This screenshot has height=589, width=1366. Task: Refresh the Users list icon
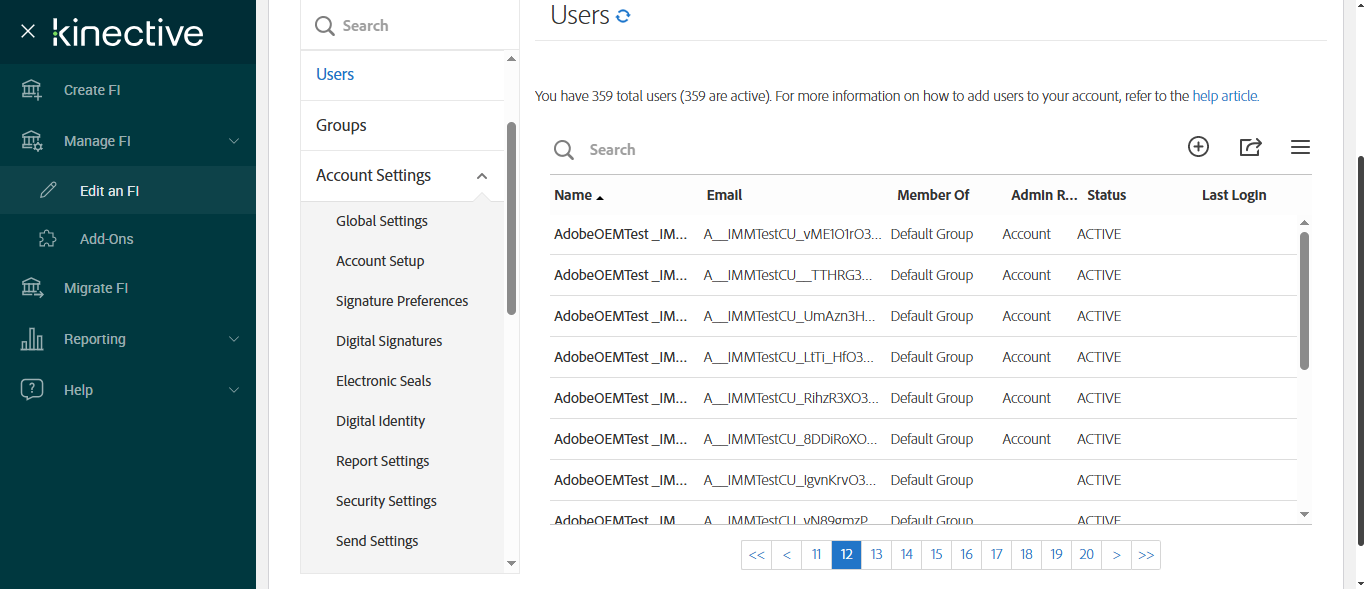[x=623, y=16]
